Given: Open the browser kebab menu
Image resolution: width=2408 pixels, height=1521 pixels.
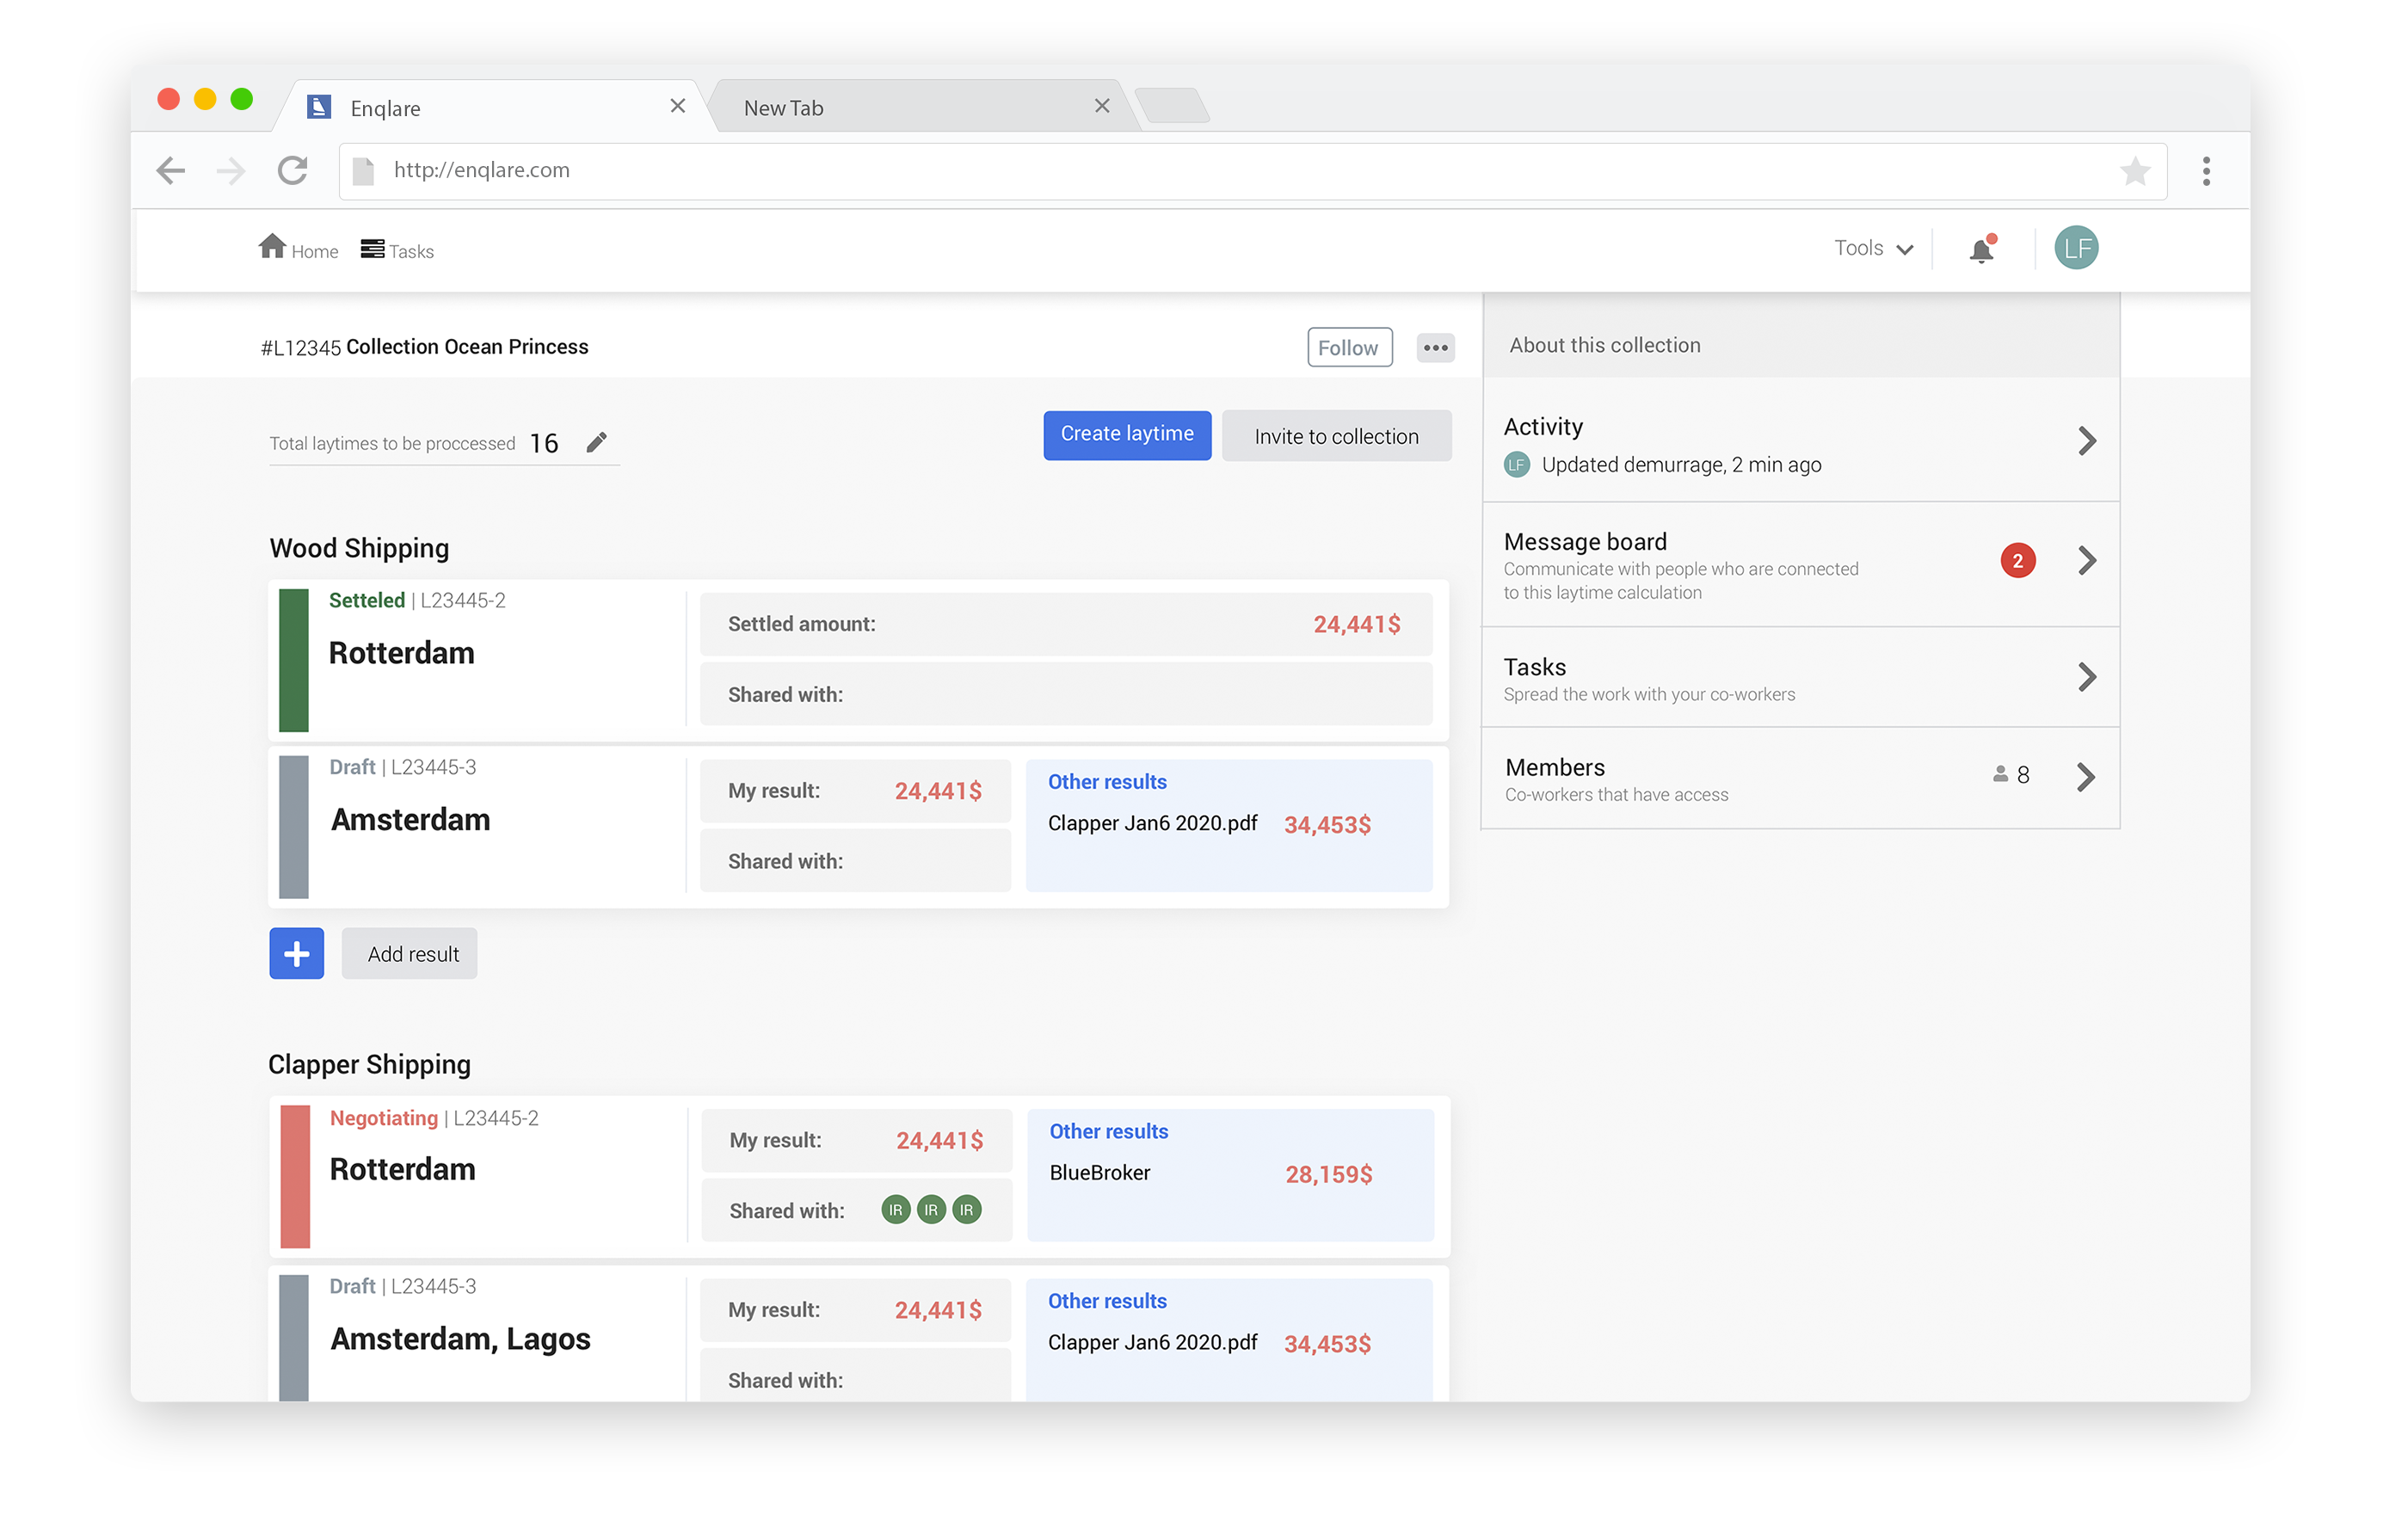Looking at the screenshot, I should [2205, 170].
